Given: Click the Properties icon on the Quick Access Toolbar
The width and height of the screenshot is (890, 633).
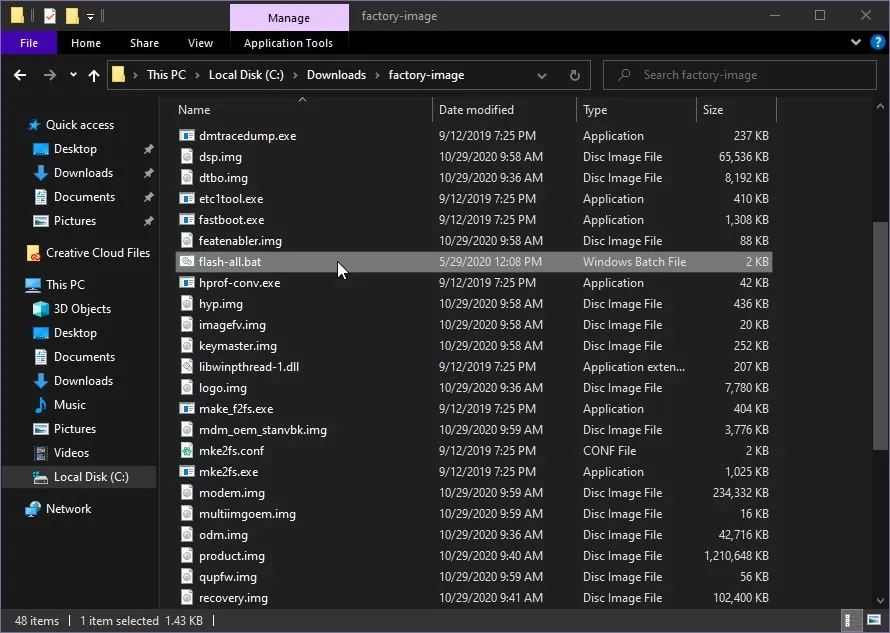Looking at the screenshot, I should (49, 15).
